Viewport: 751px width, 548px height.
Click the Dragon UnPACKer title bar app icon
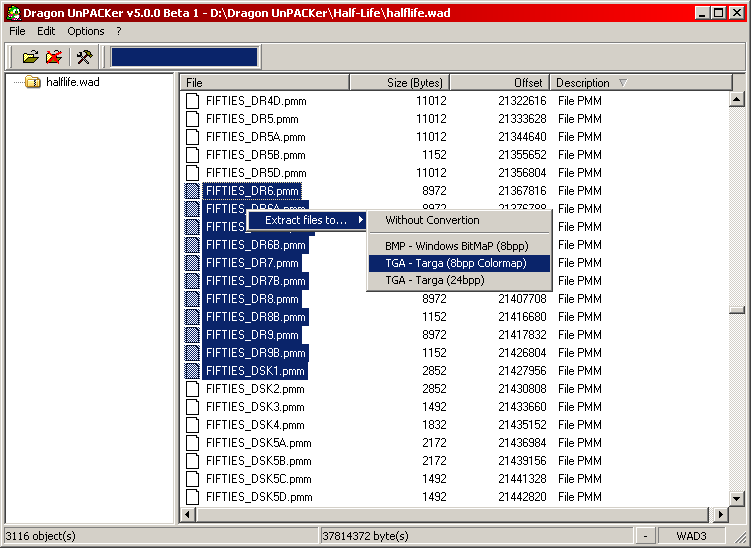click(x=13, y=12)
